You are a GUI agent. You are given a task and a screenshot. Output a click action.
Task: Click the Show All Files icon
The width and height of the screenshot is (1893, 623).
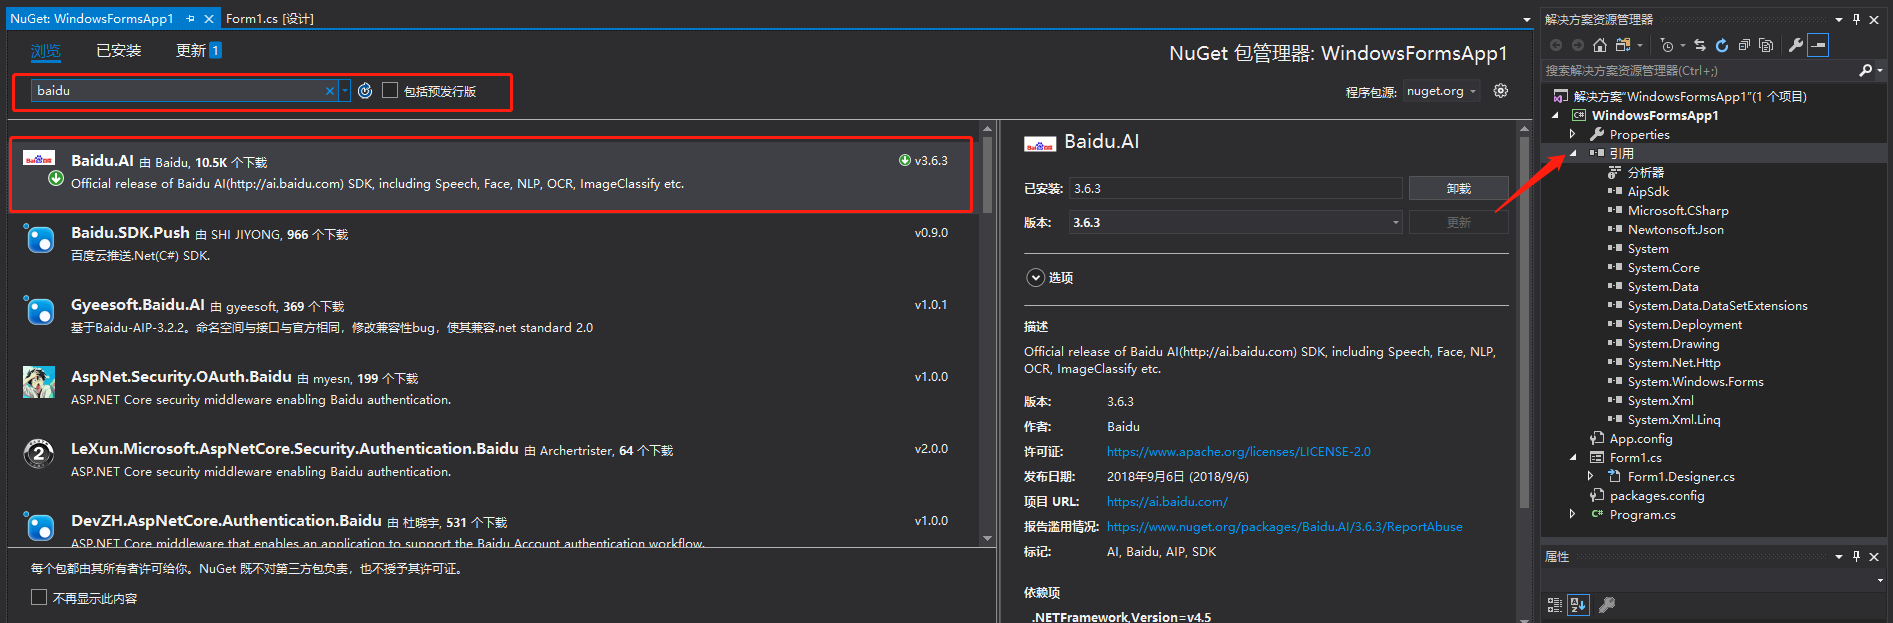click(x=1766, y=45)
